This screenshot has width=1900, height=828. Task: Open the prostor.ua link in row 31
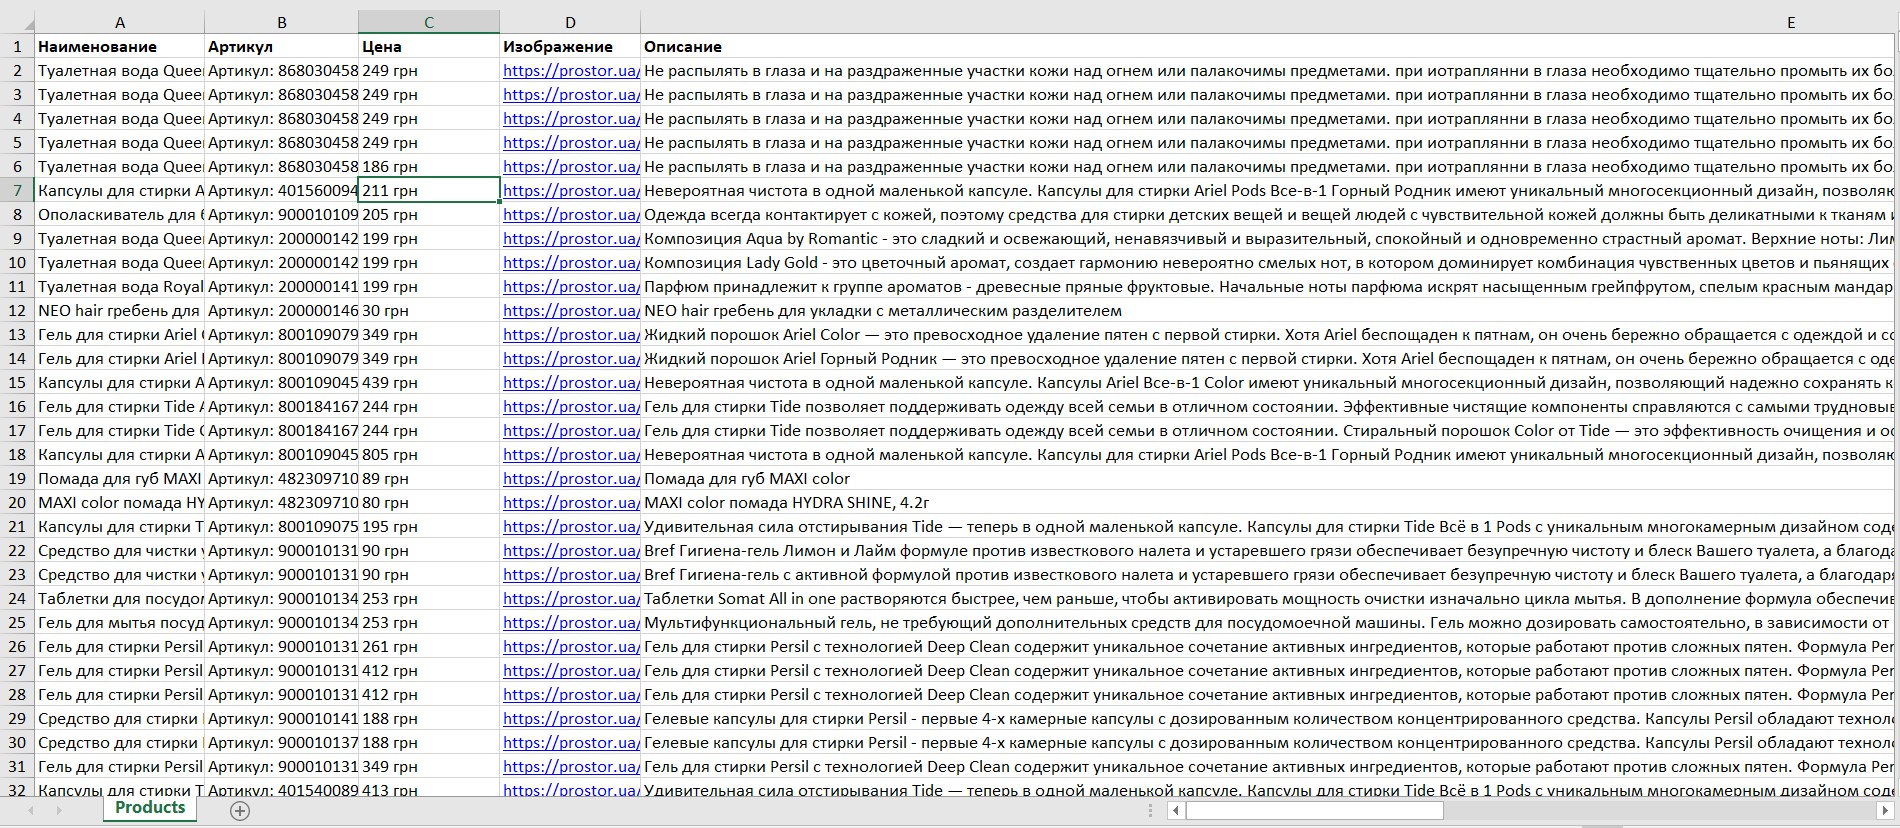tap(570, 766)
